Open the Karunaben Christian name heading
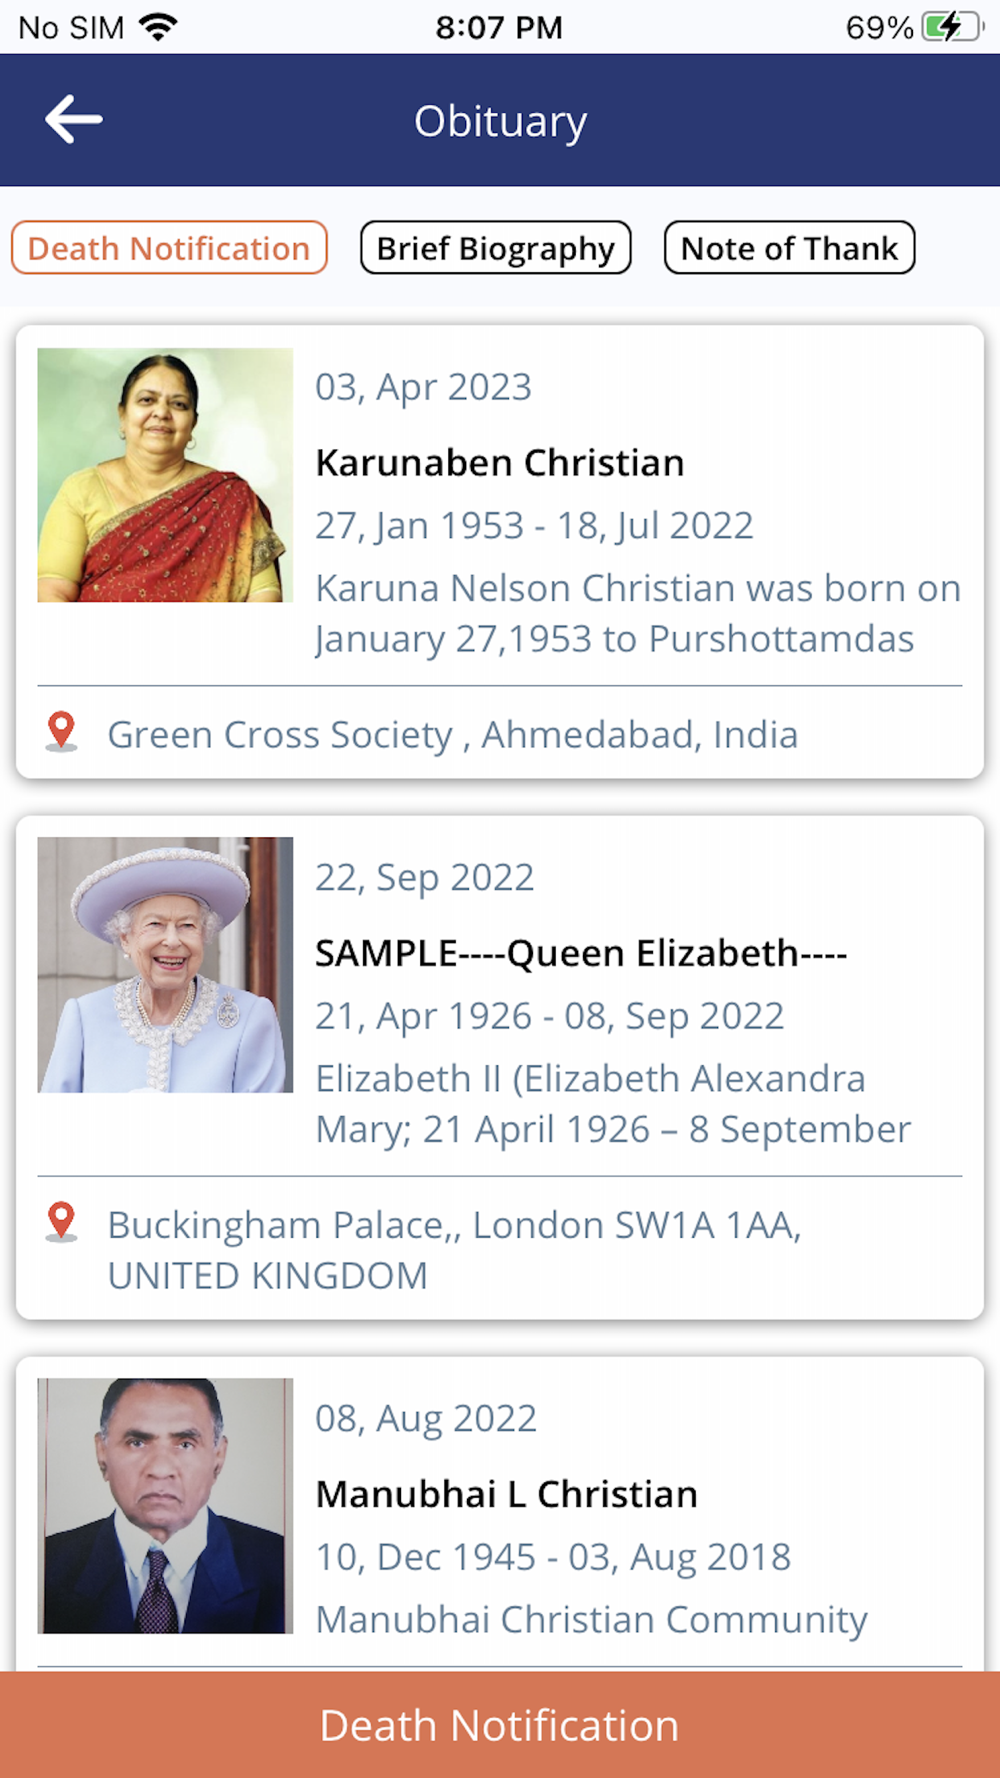 (500, 463)
